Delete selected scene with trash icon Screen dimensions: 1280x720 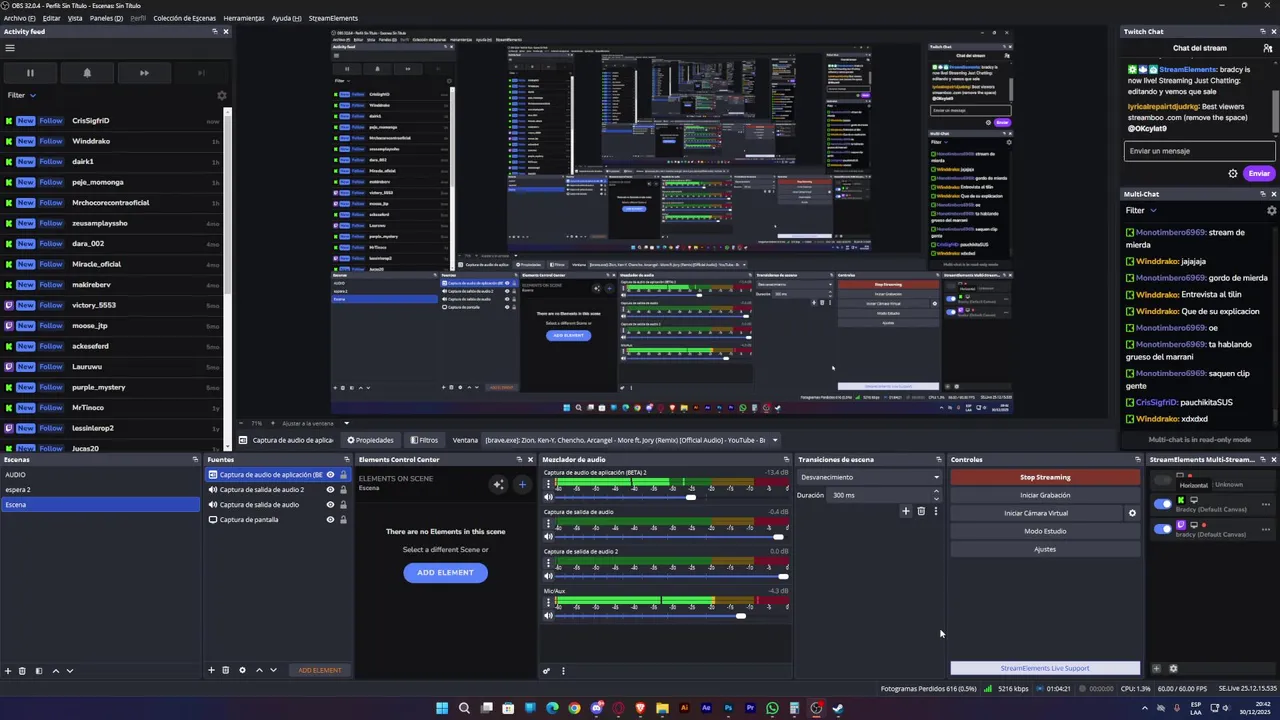tap(22, 671)
